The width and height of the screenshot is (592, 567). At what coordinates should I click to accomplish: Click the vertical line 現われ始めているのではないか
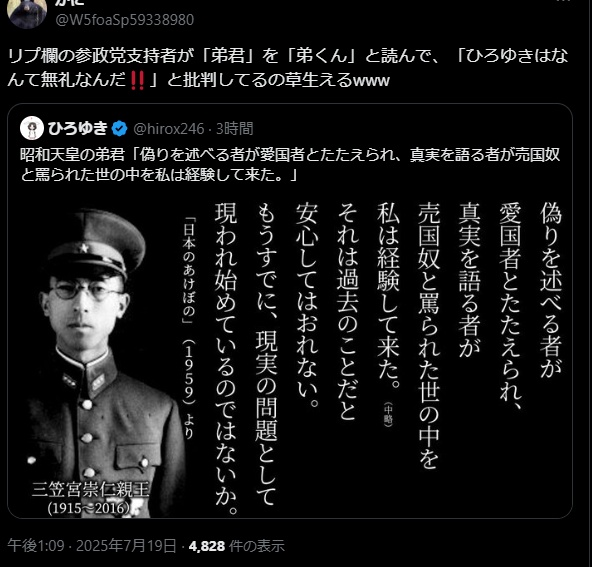click(x=227, y=359)
